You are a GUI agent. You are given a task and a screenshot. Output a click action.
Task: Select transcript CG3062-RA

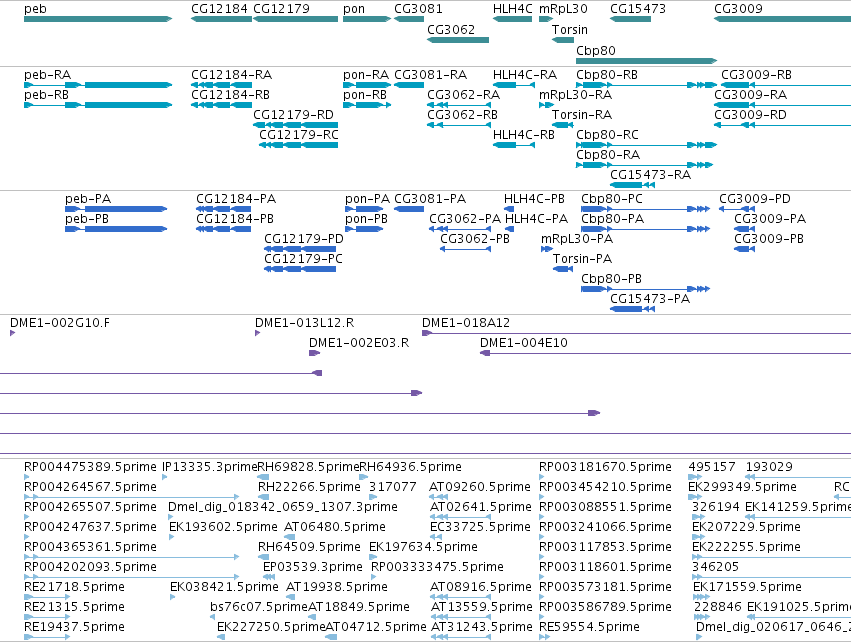coord(463,94)
